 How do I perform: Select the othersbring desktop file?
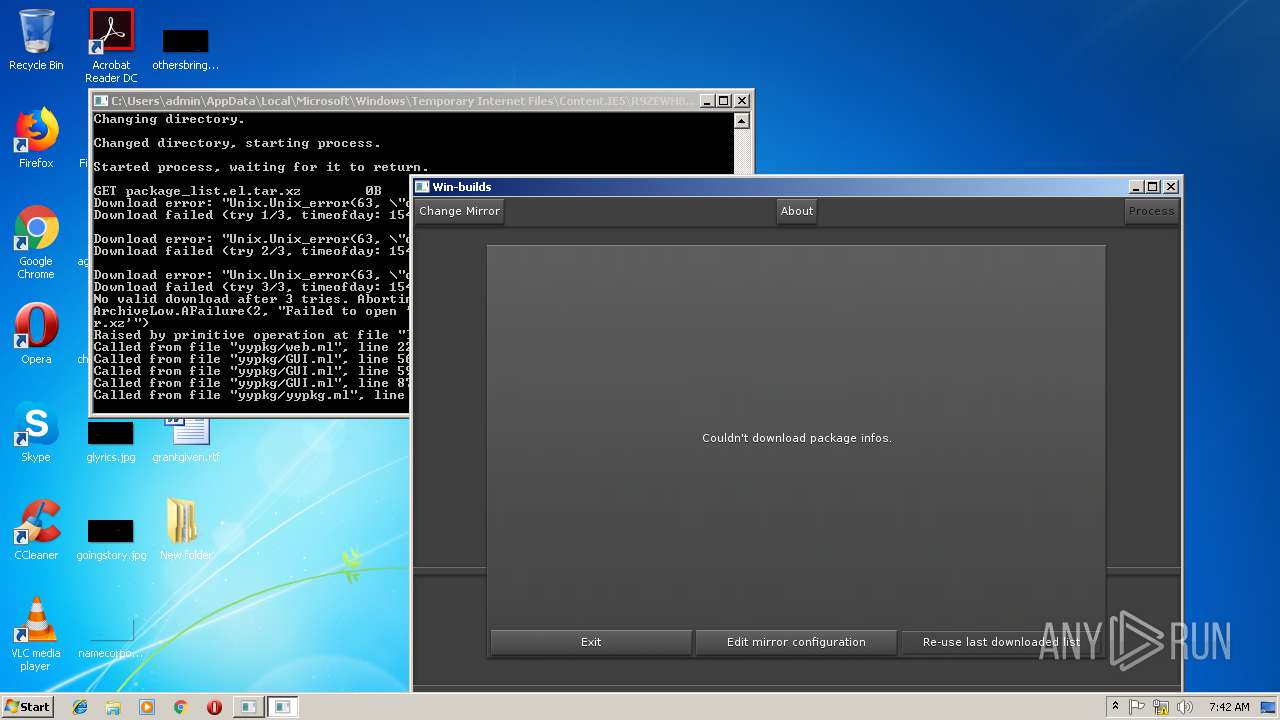tap(185, 50)
